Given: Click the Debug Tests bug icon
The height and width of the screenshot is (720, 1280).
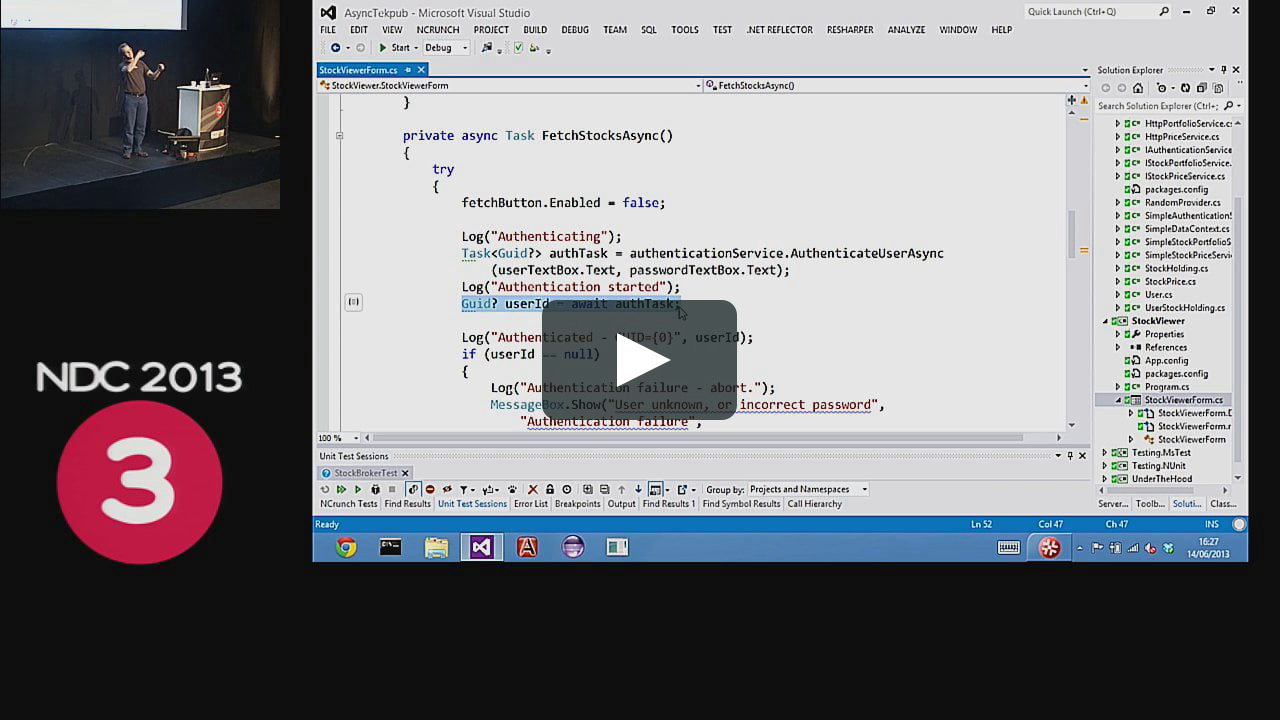Looking at the screenshot, I should point(375,490).
